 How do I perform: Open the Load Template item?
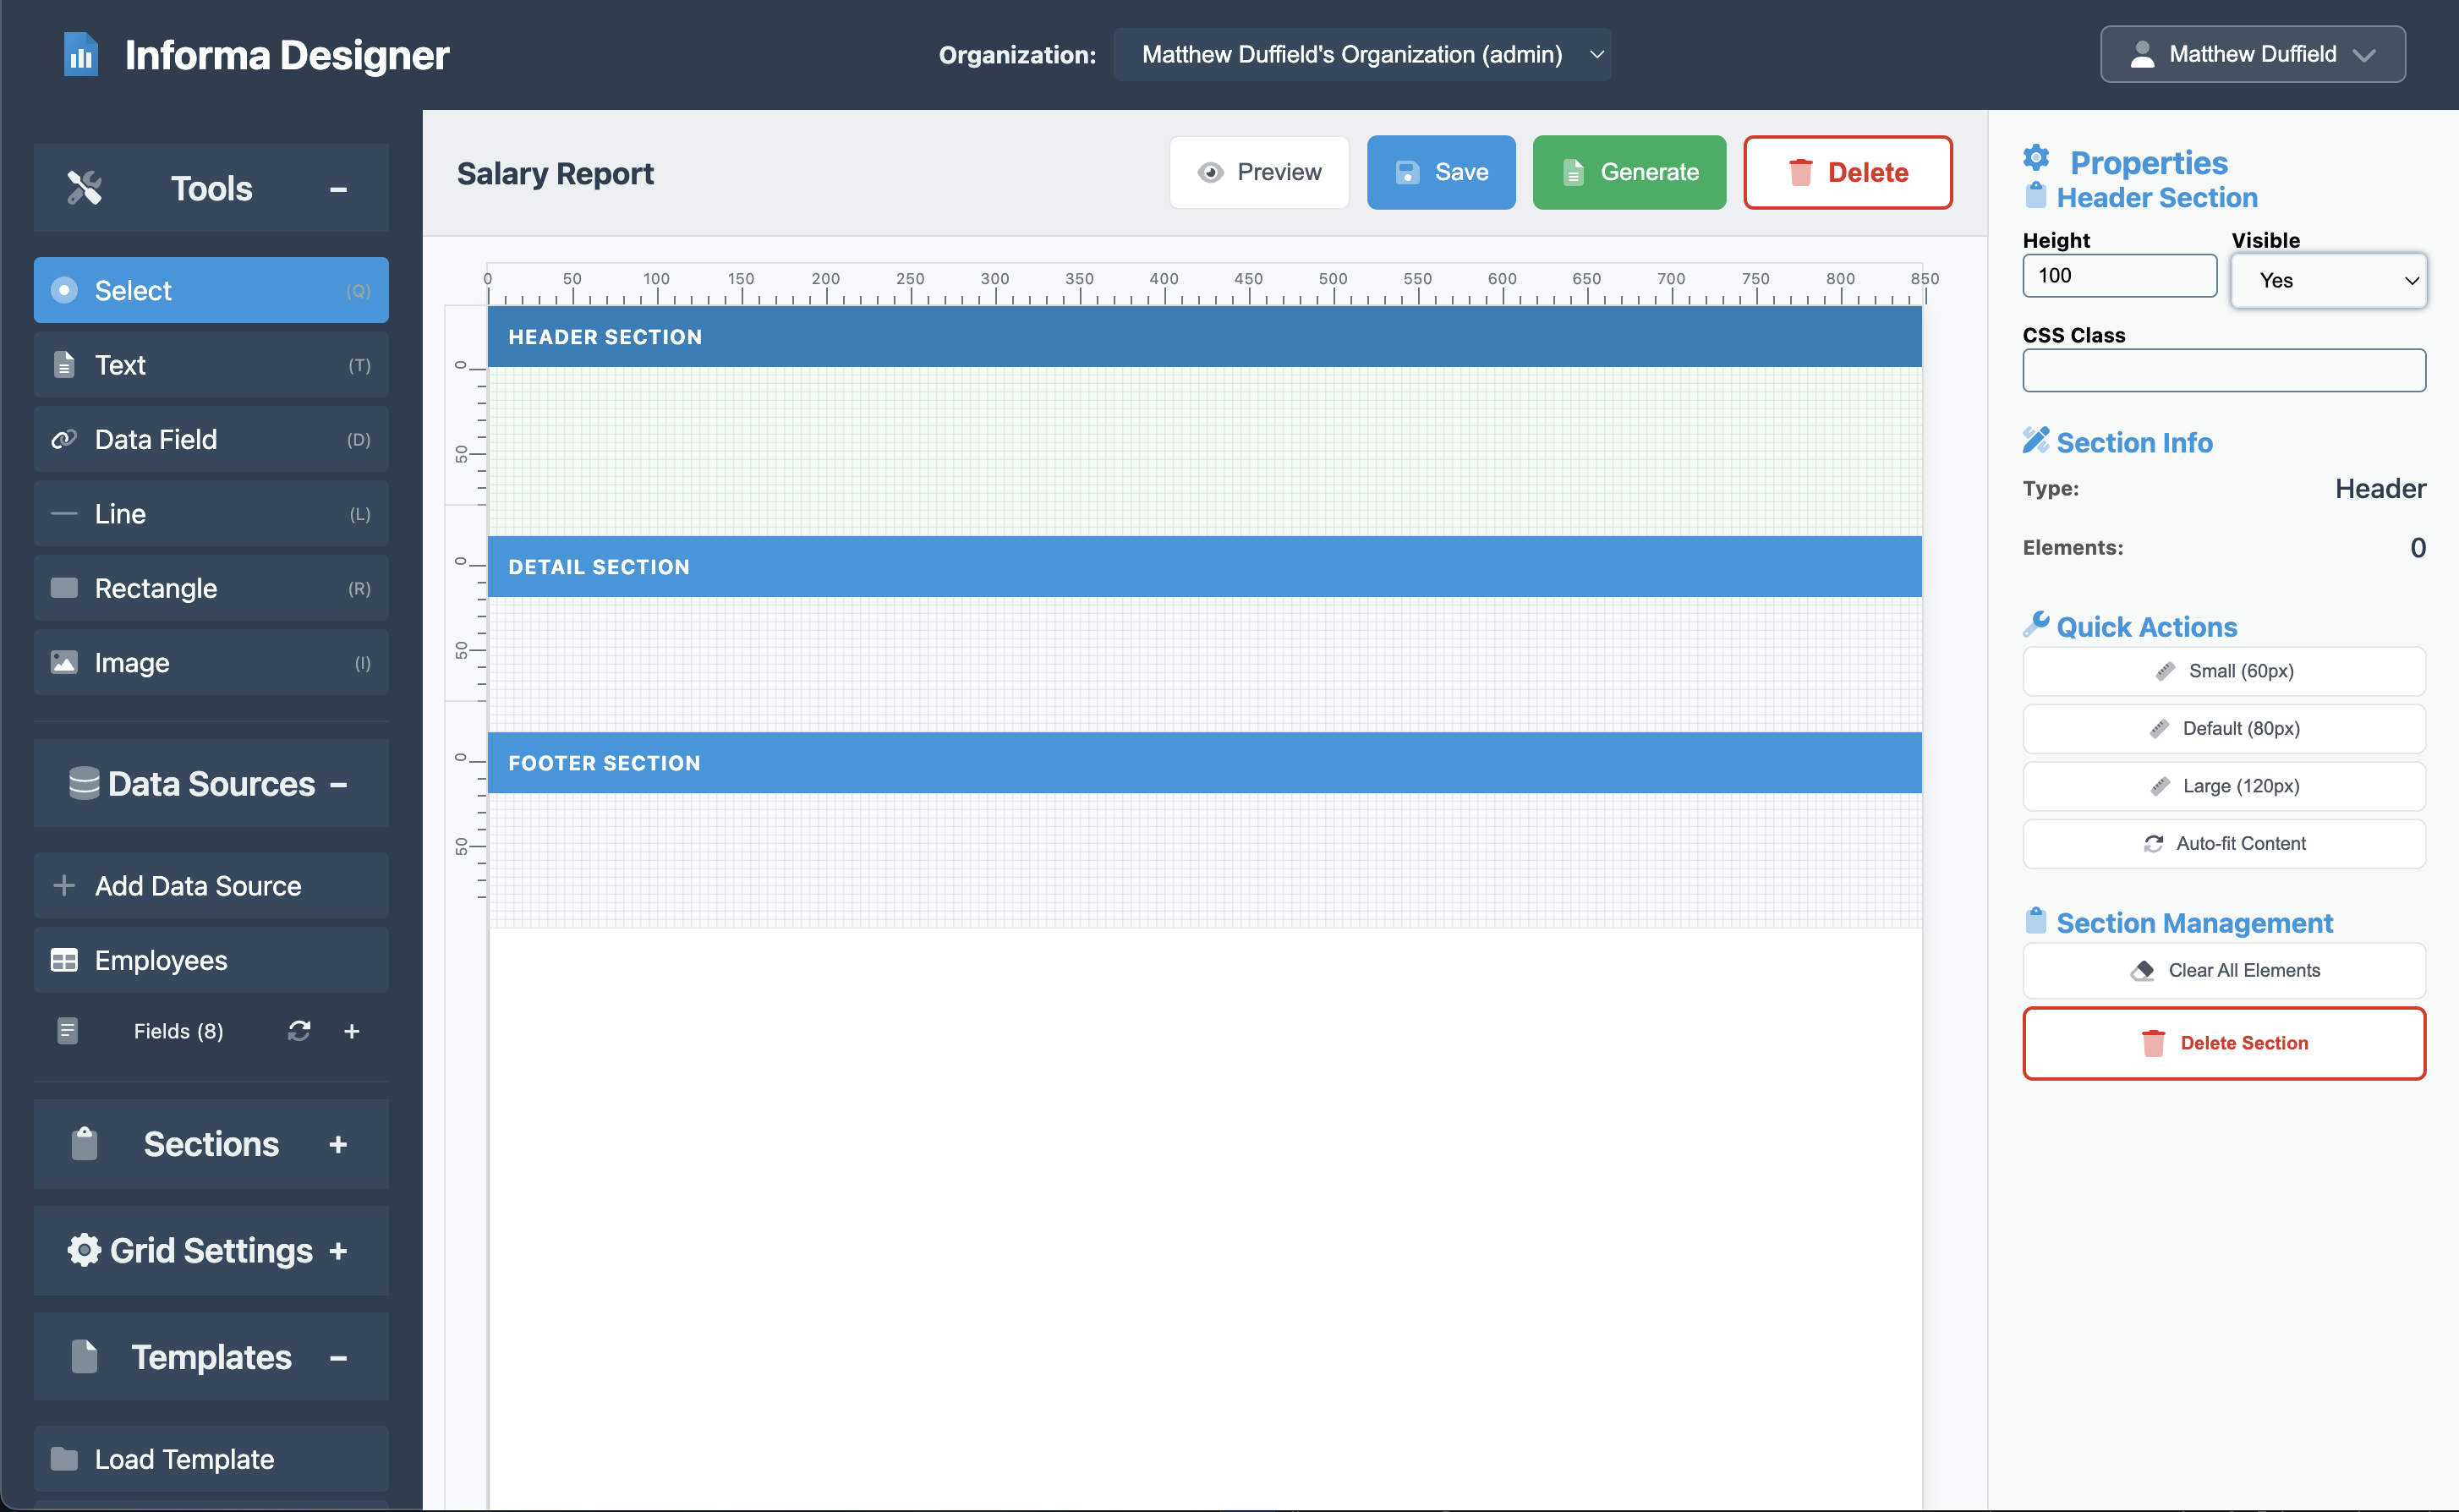[x=183, y=1458]
